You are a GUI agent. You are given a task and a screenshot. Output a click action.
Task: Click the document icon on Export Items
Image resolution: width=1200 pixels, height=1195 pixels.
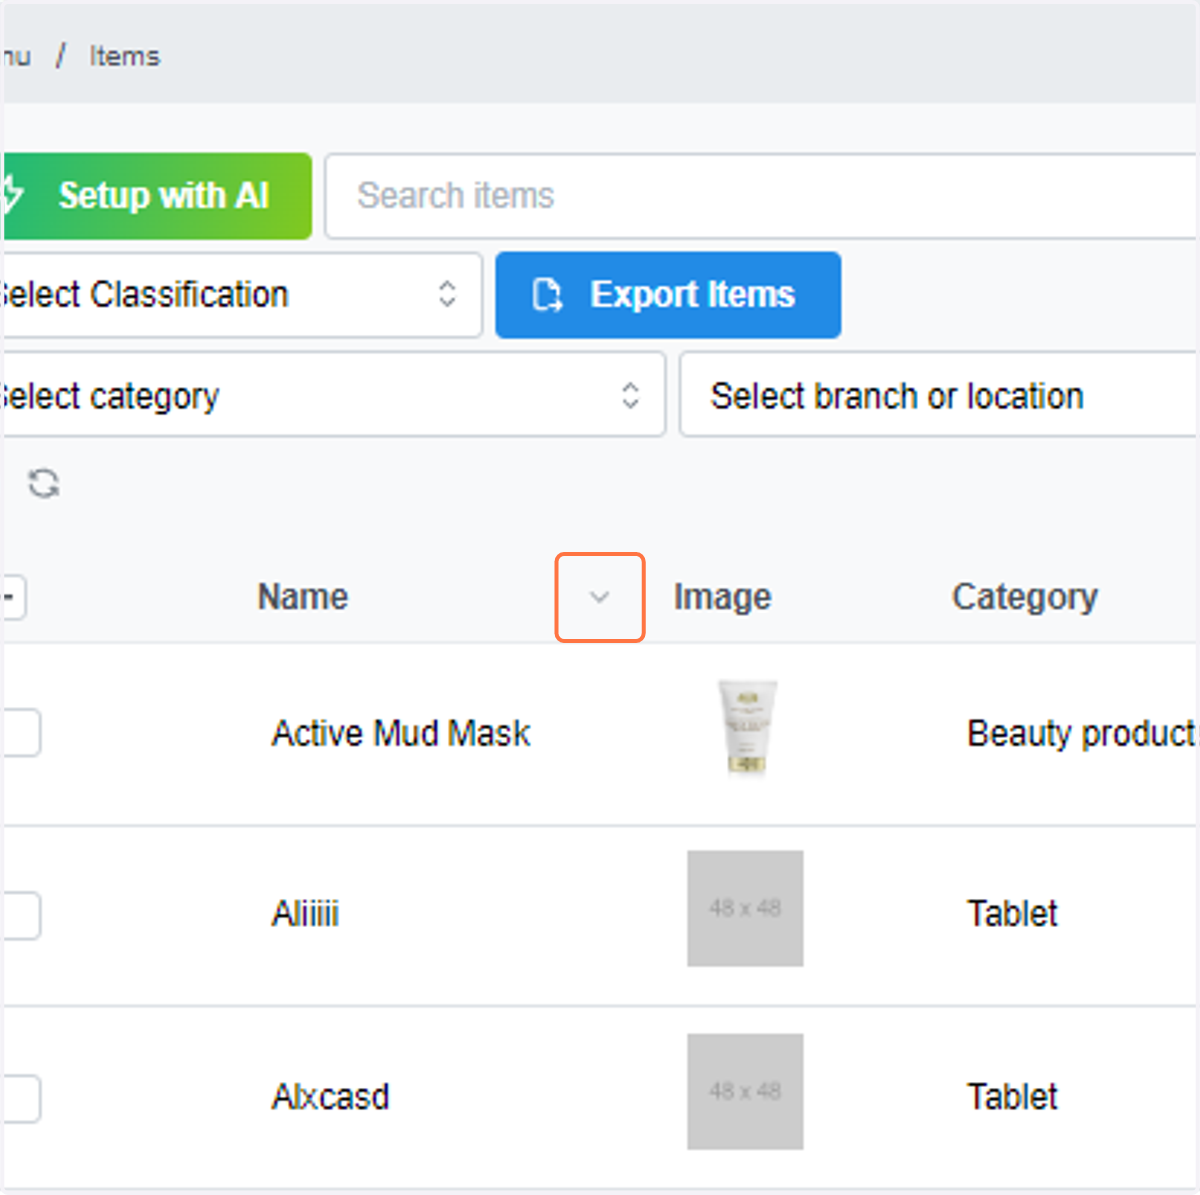(x=547, y=295)
